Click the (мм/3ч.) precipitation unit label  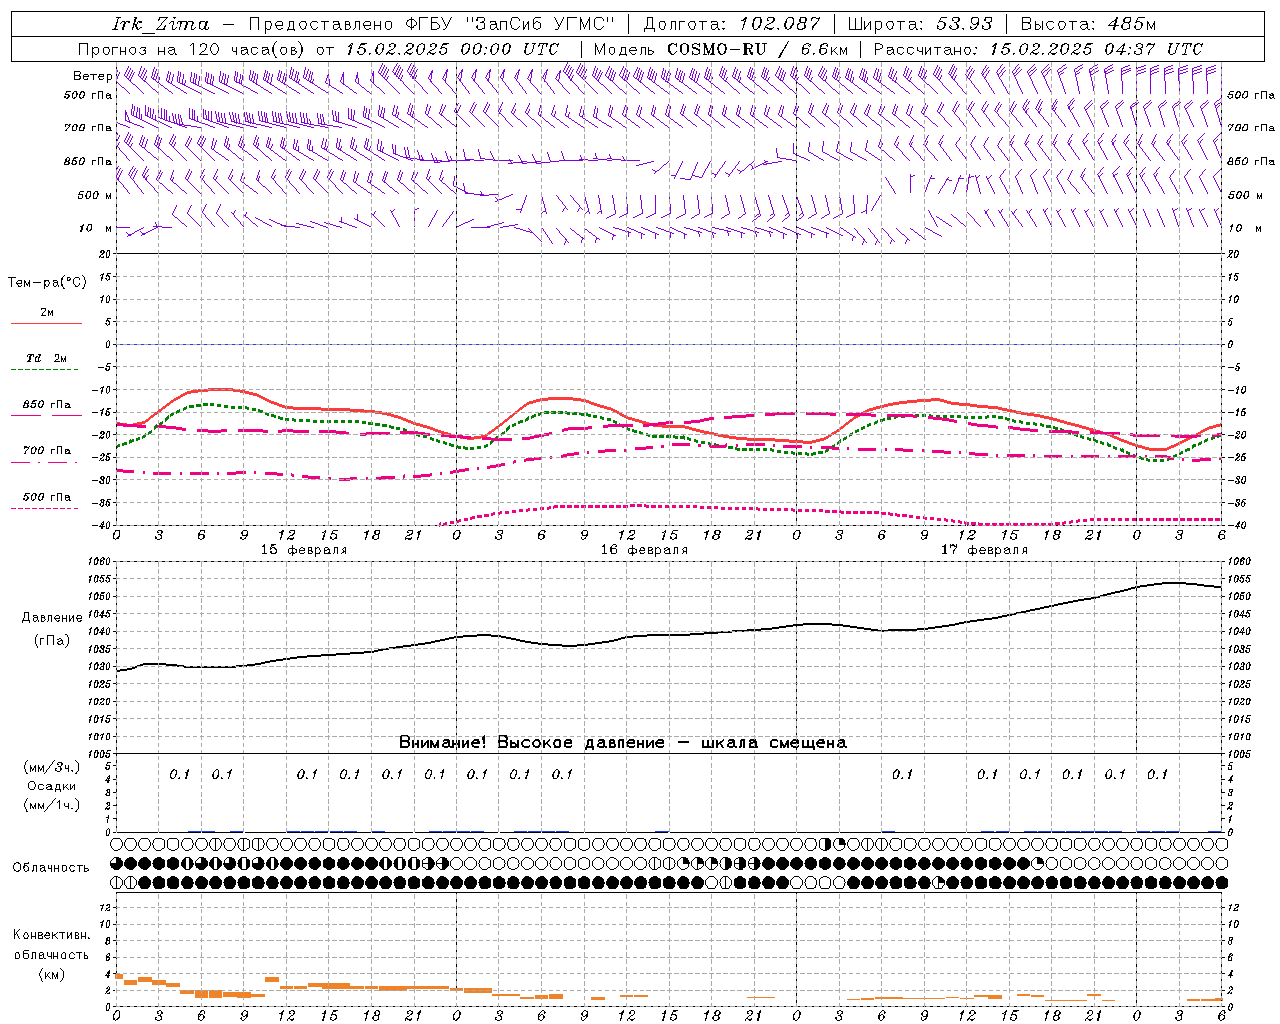[x=52, y=767]
